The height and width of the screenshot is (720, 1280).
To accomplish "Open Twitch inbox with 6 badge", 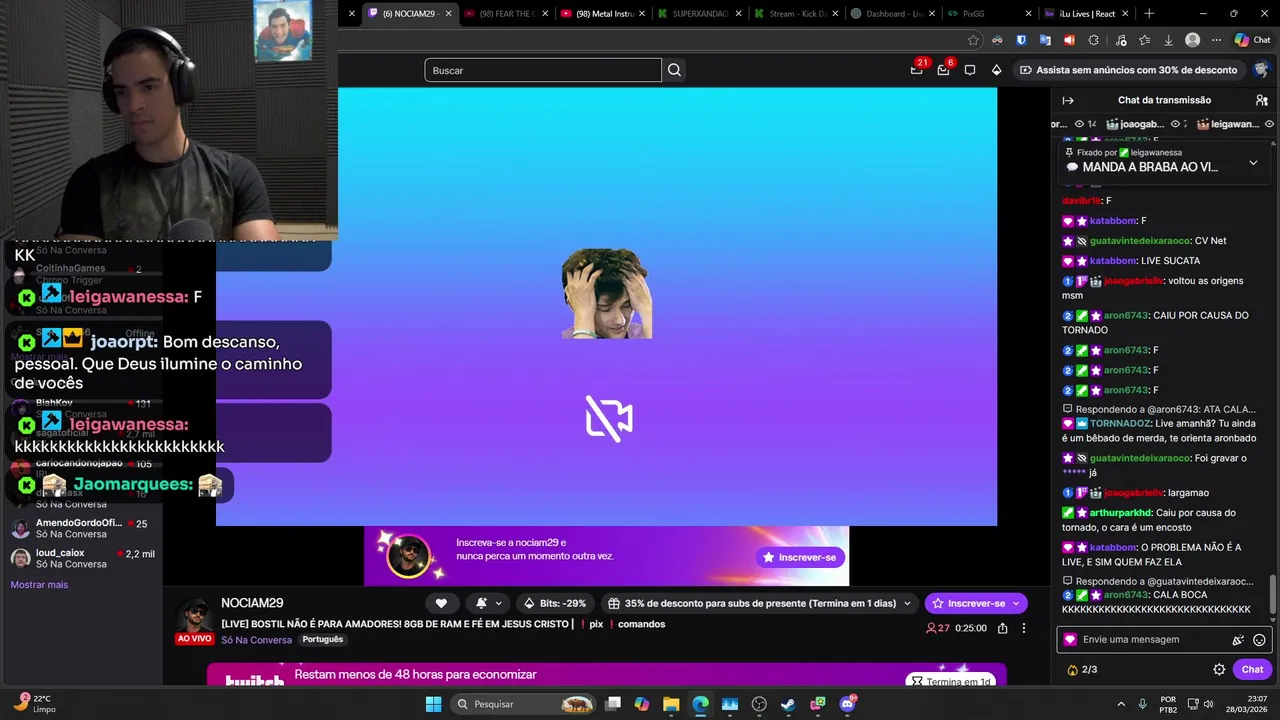I will [943, 70].
